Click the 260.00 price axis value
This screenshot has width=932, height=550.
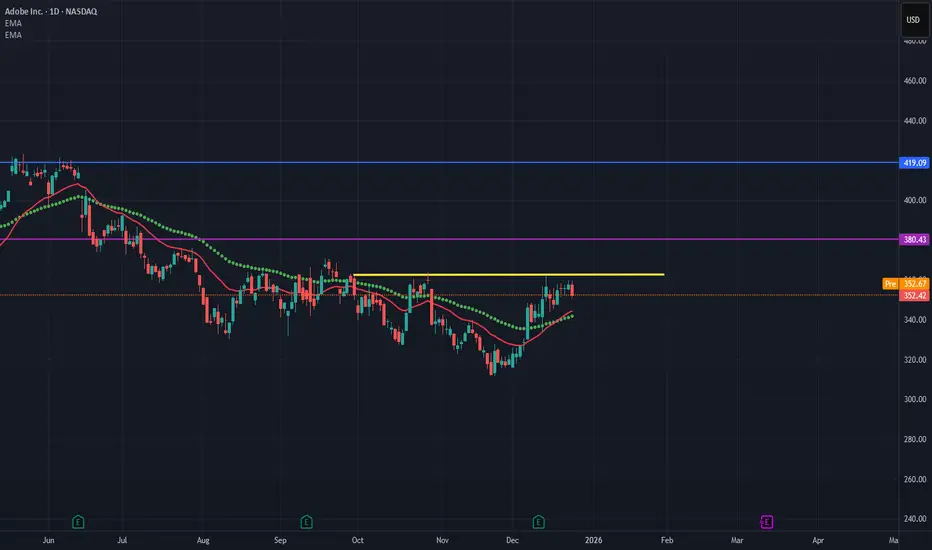click(915, 479)
